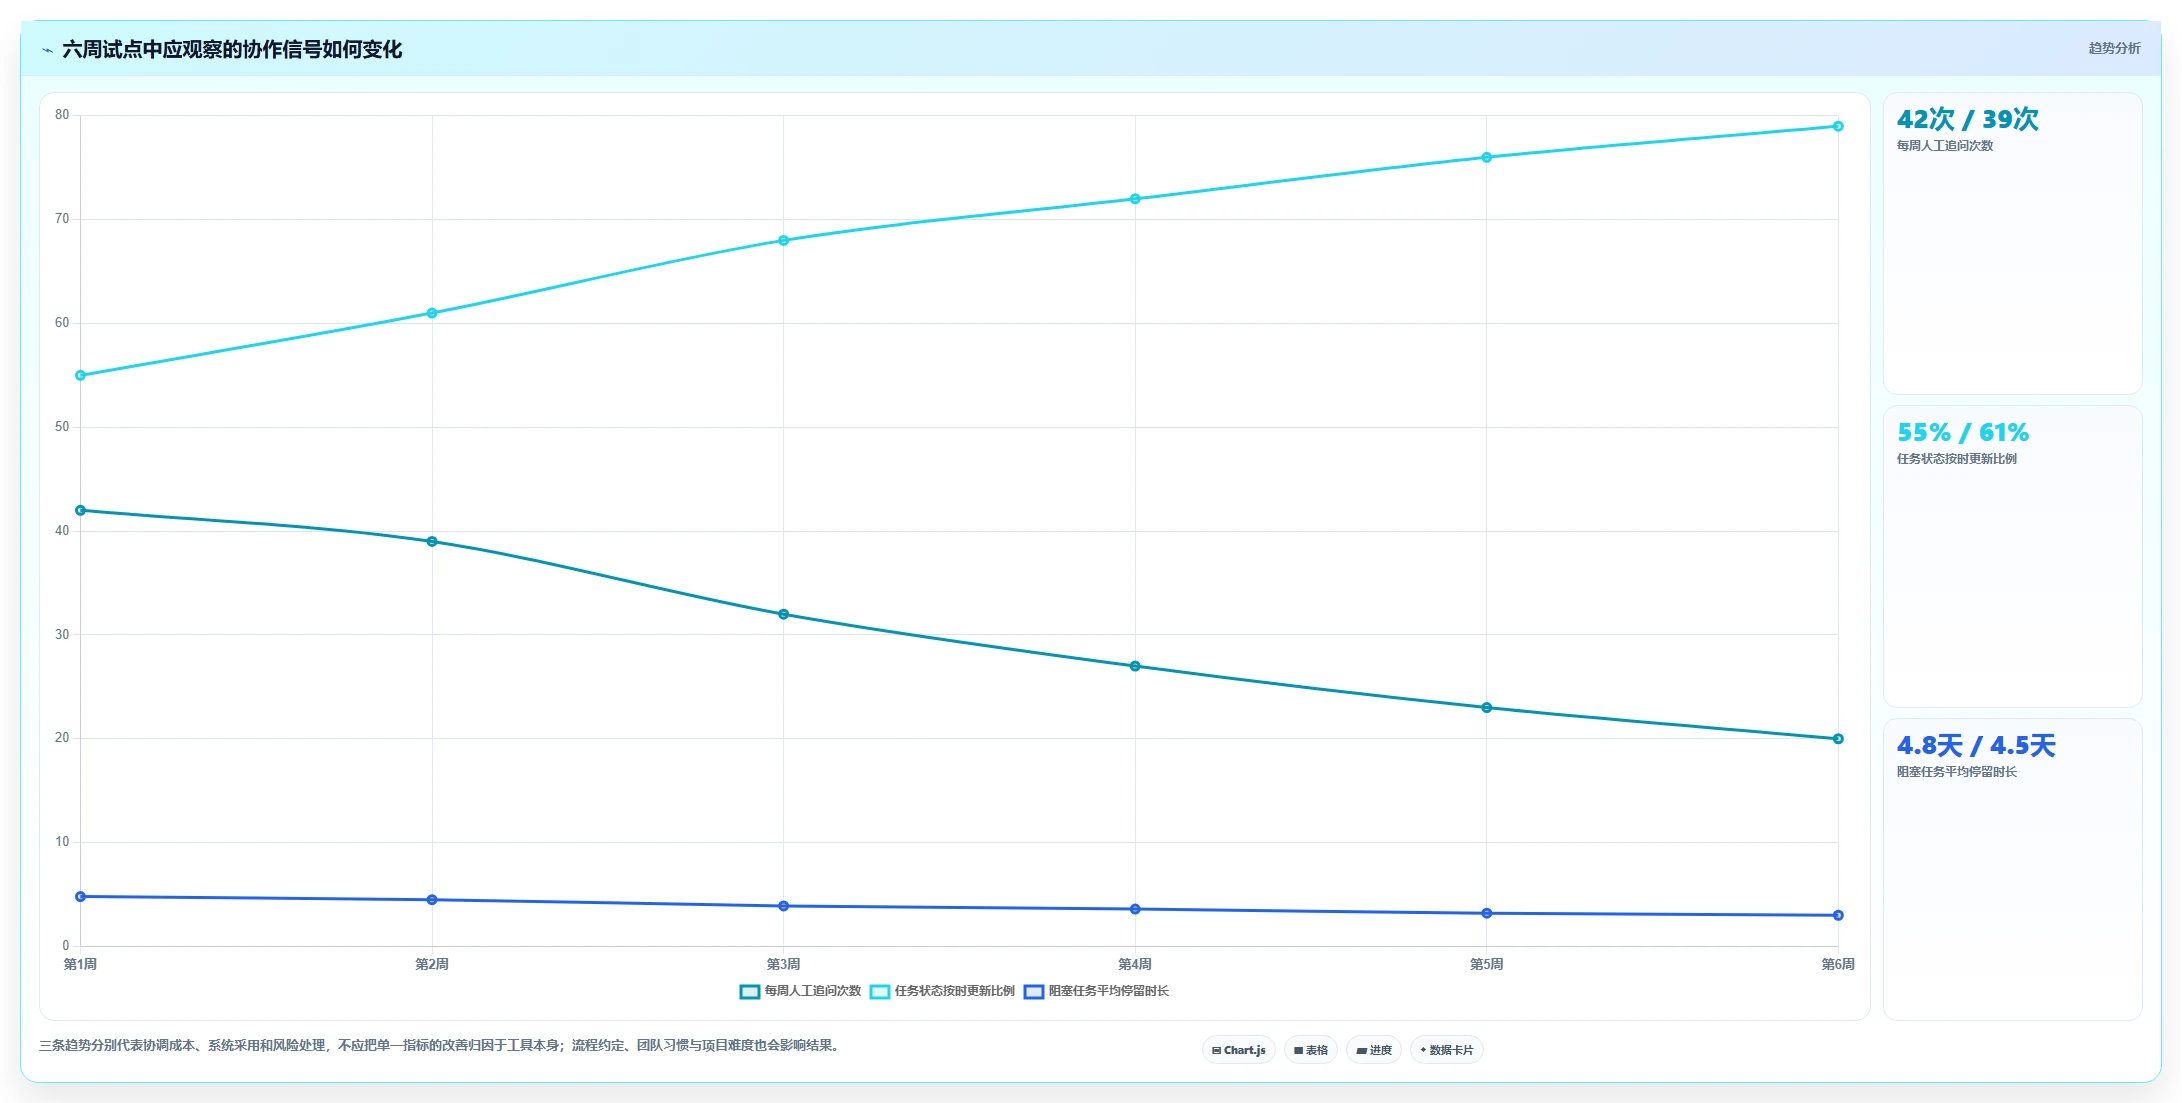Click the 第5周 x-axis label
The height and width of the screenshot is (1103, 2182).
point(1486,964)
